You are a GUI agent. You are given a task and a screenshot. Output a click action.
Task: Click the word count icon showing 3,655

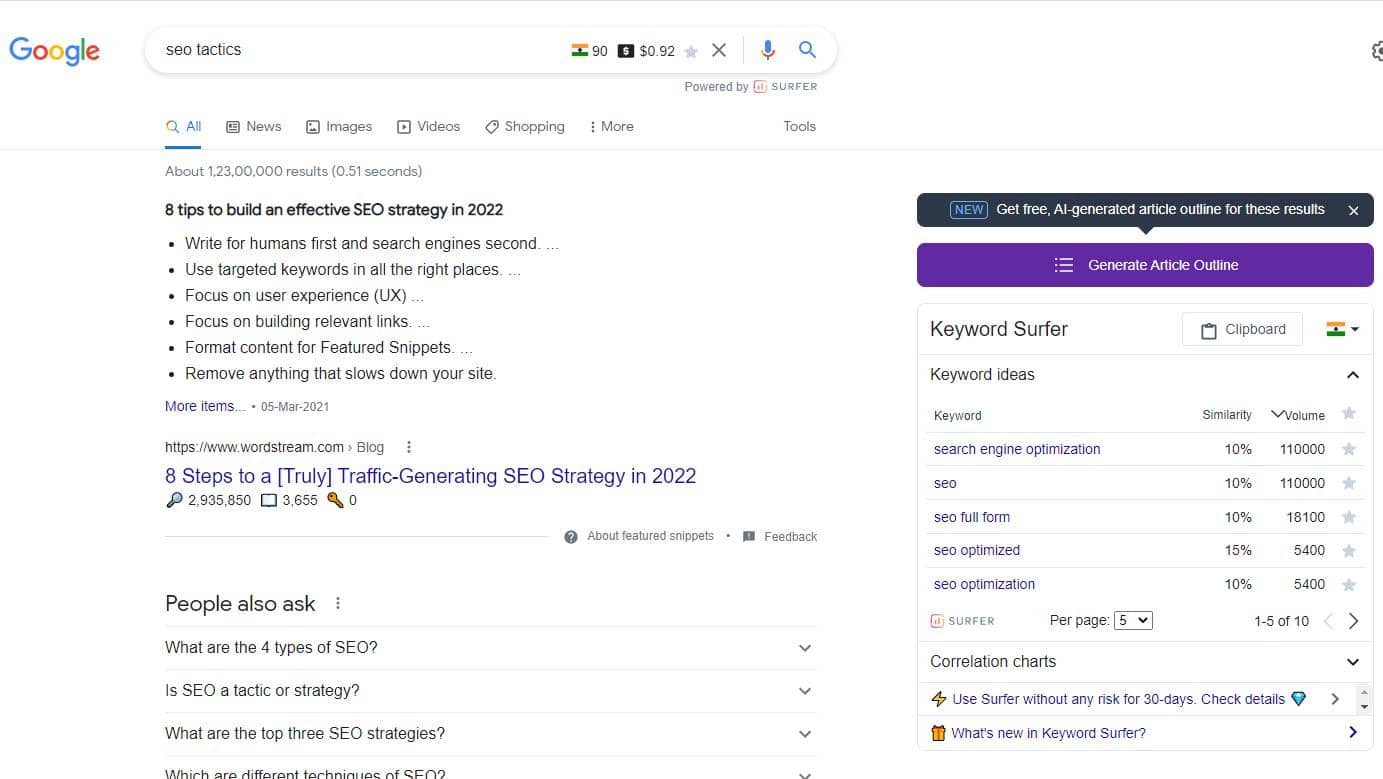click(x=268, y=500)
